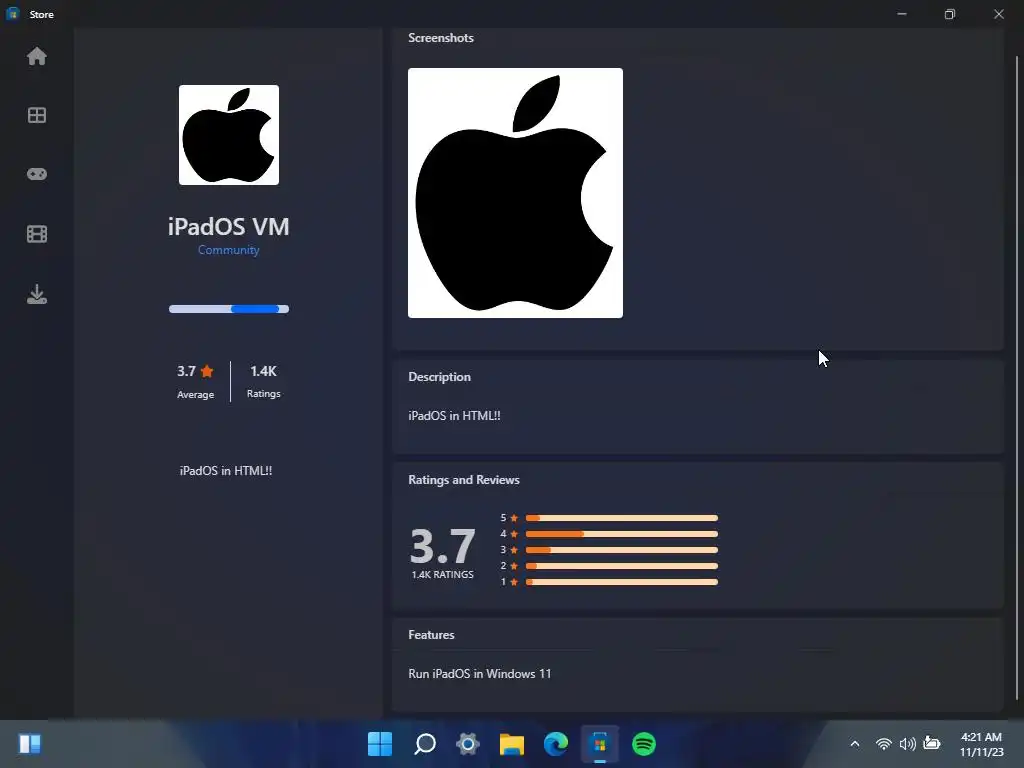
Task: Open the Movies & TV film icon
Action: (x=37, y=234)
